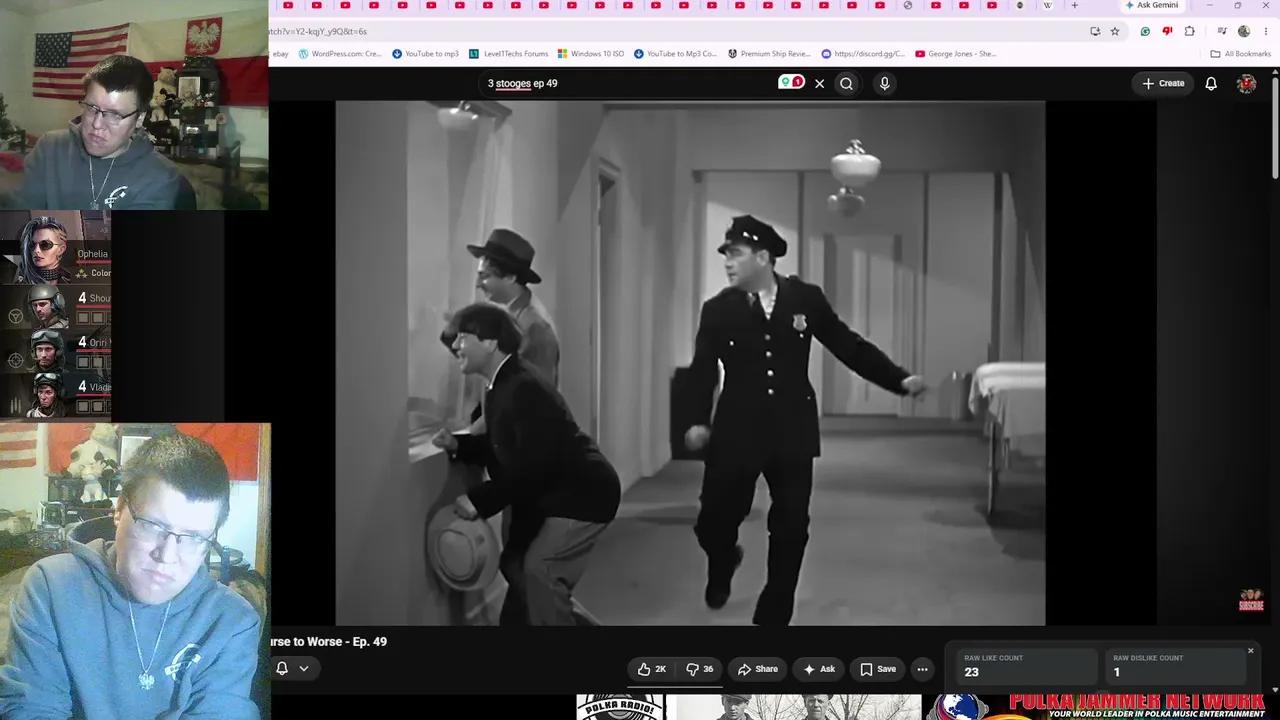The height and width of the screenshot is (720, 1280).
Task: Switch to the Wikipedia 'W' tab
Action: click(x=1048, y=6)
